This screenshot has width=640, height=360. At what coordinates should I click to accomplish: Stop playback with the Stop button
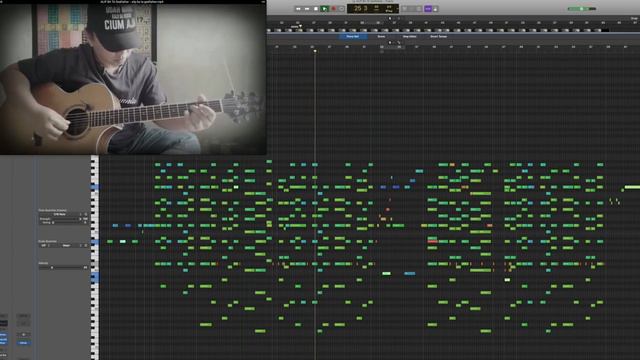coord(316,9)
